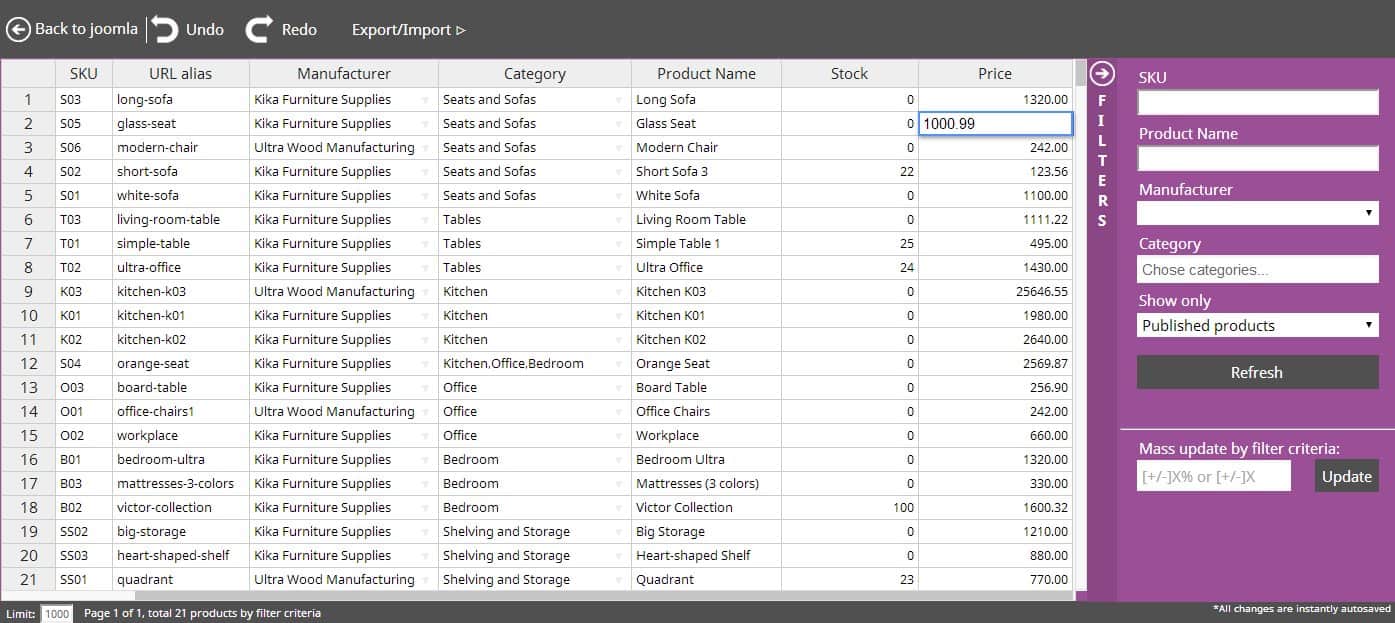Click the mass update percentage field
This screenshot has height=623, width=1395.
(1213, 476)
